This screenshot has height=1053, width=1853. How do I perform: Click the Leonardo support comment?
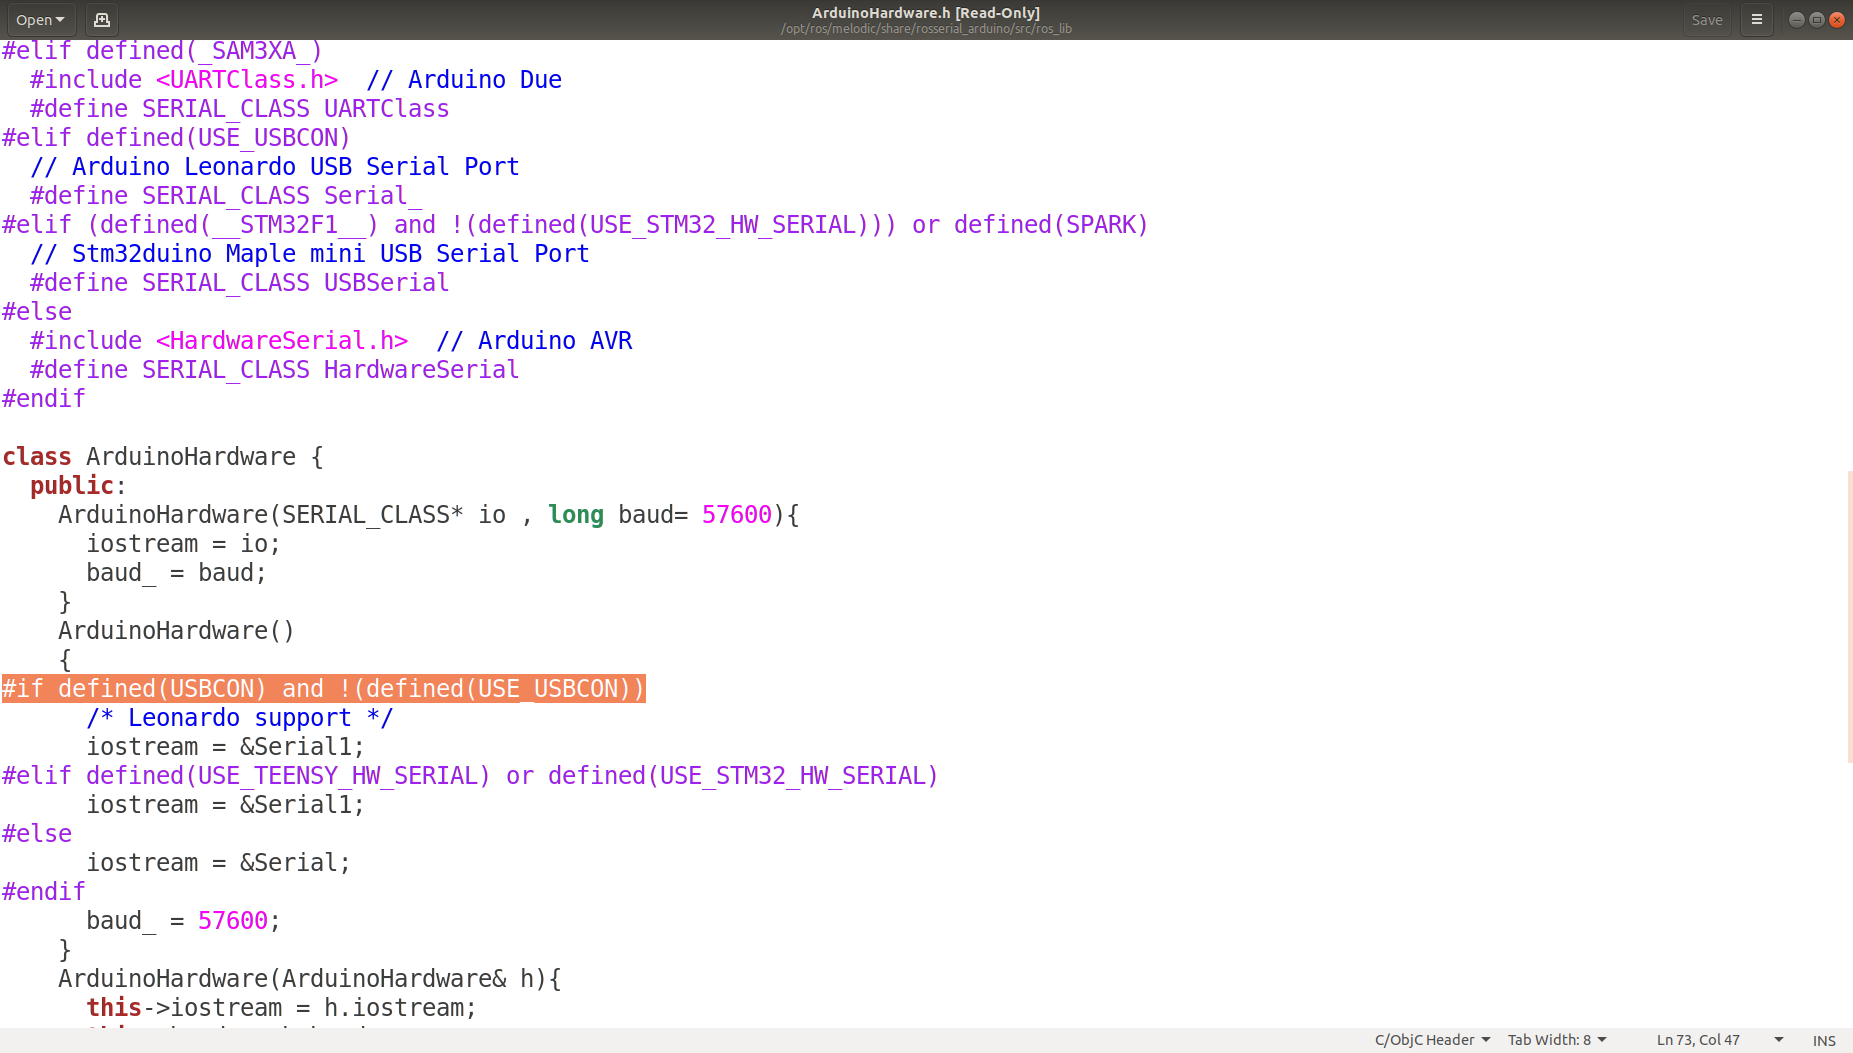pos(240,717)
